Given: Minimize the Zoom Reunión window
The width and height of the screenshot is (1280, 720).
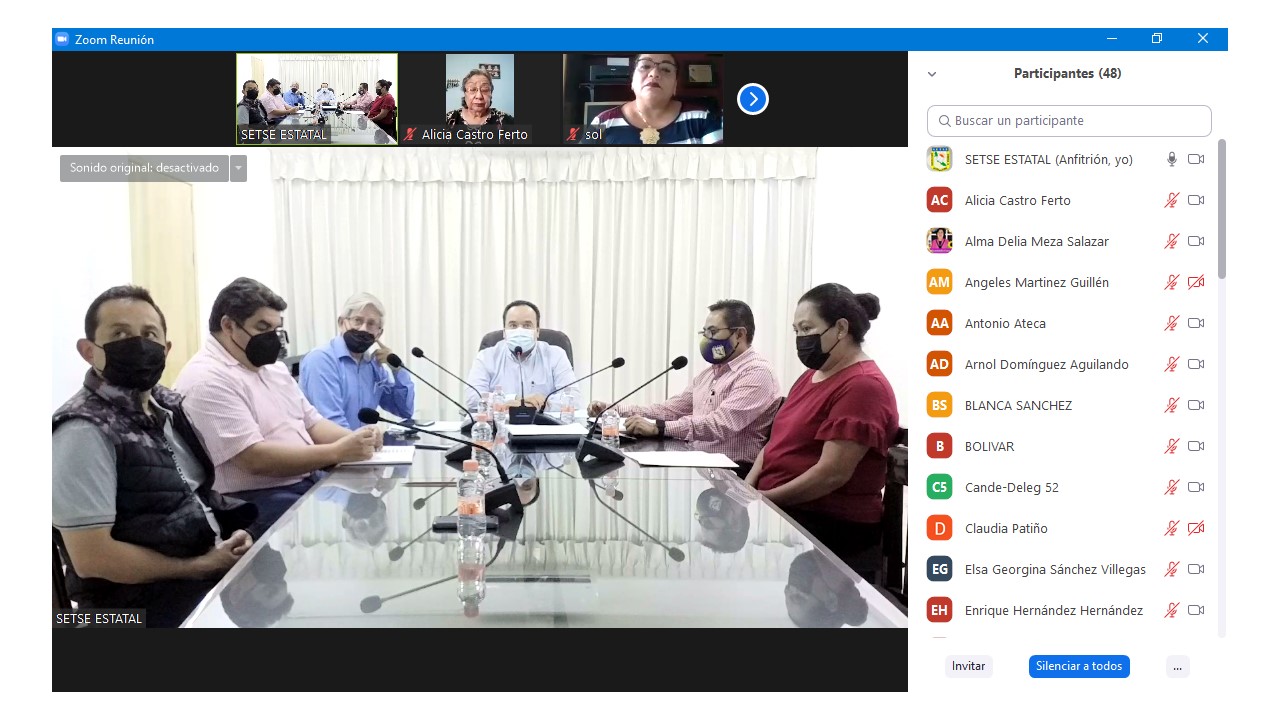Looking at the screenshot, I should (1112, 39).
